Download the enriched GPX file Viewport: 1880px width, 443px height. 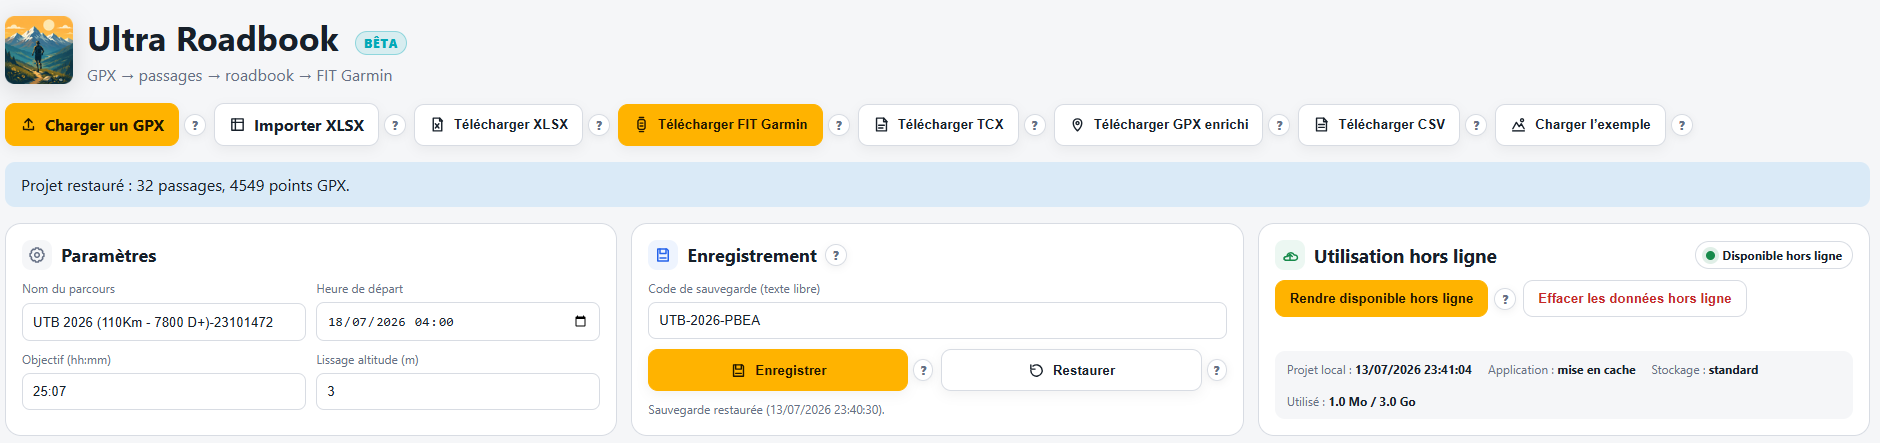(1158, 125)
